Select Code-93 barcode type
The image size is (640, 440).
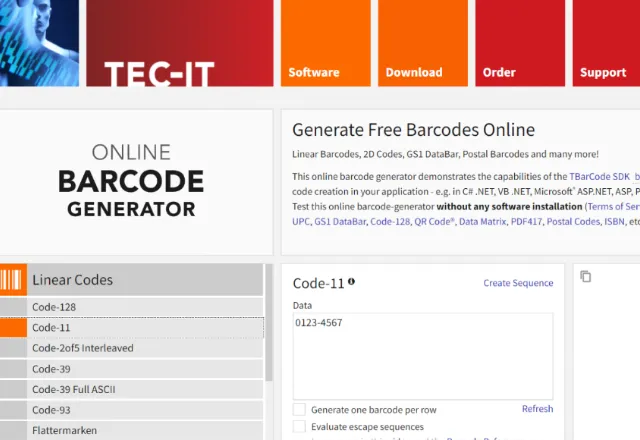click(131, 410)
